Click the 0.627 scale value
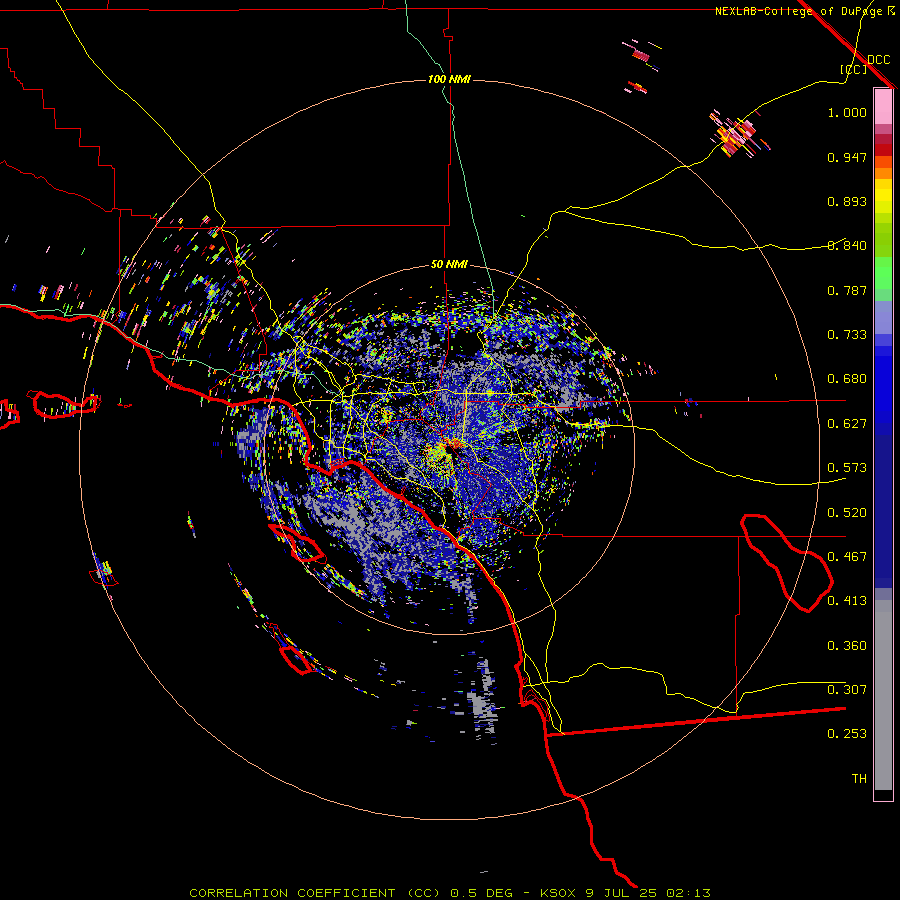This screenshot has height=900, width=900. tap(847, 424)
